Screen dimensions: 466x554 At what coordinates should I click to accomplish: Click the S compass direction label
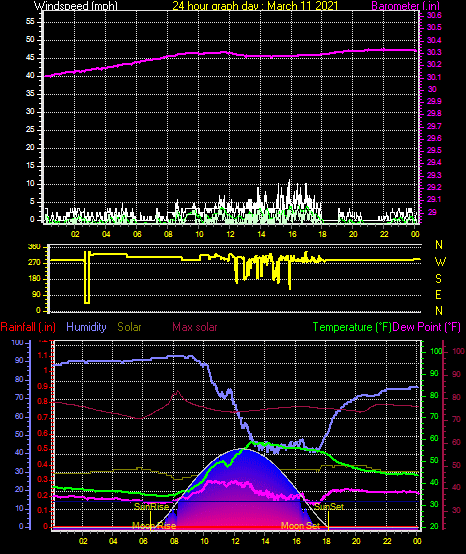[x=438, y=279]
